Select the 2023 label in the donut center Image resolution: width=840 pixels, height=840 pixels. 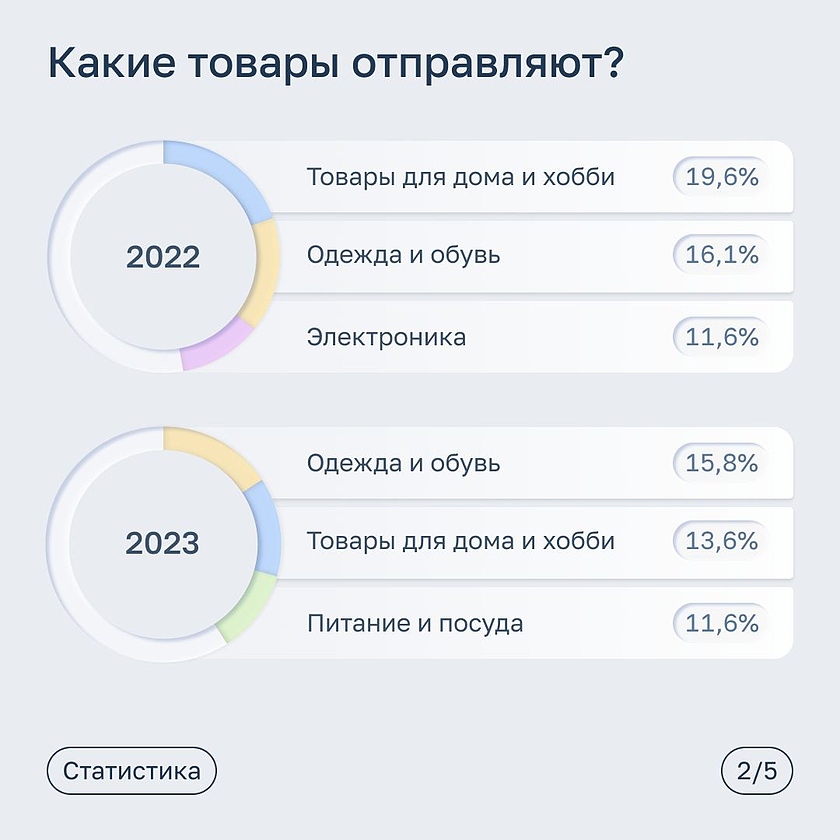pyautogui.click(x=163, y=544)
